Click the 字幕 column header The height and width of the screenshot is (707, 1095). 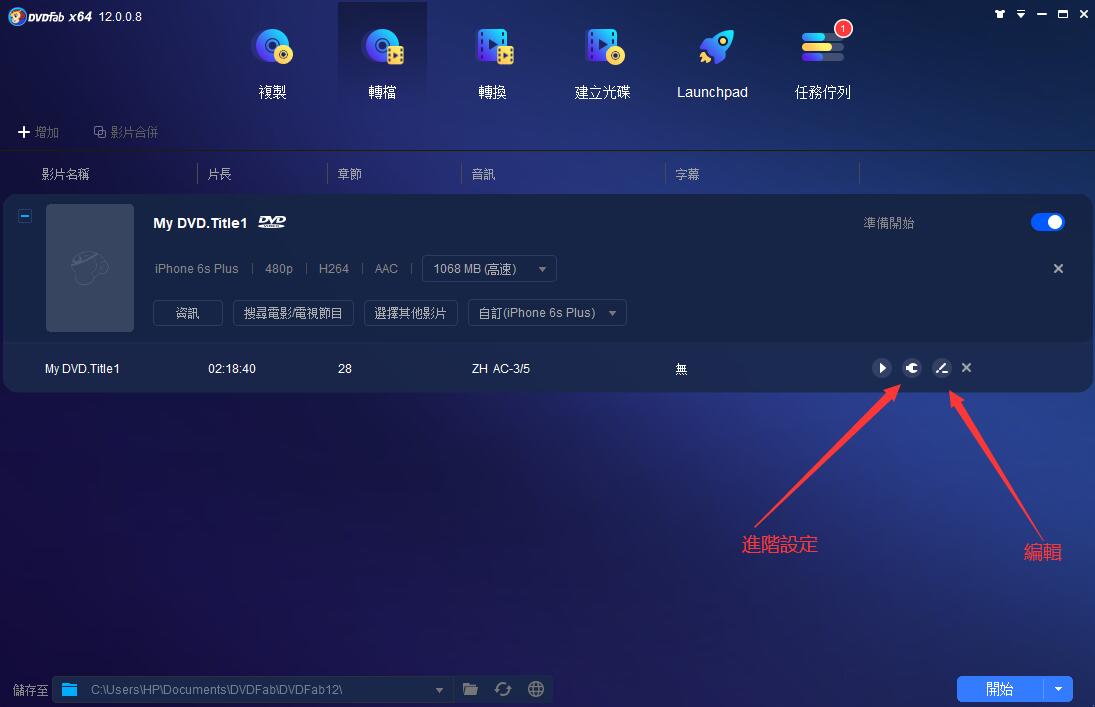coord(687,174)
